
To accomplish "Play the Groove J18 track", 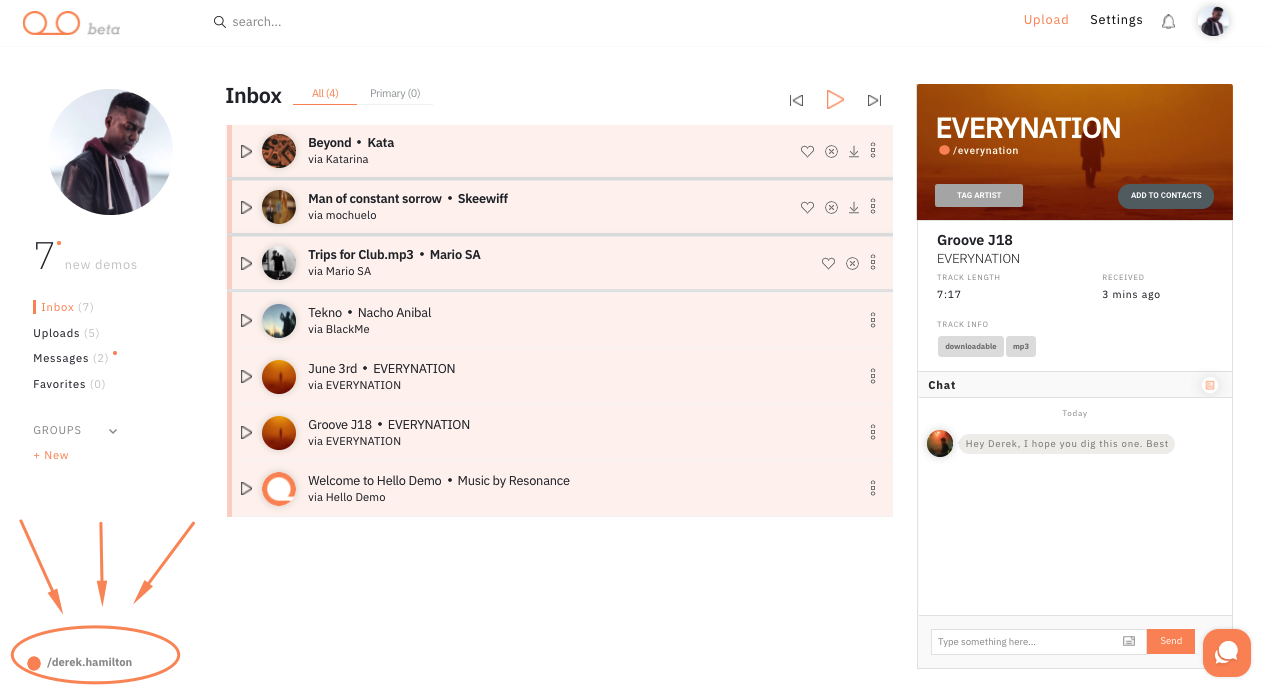I will click(246, 433).
